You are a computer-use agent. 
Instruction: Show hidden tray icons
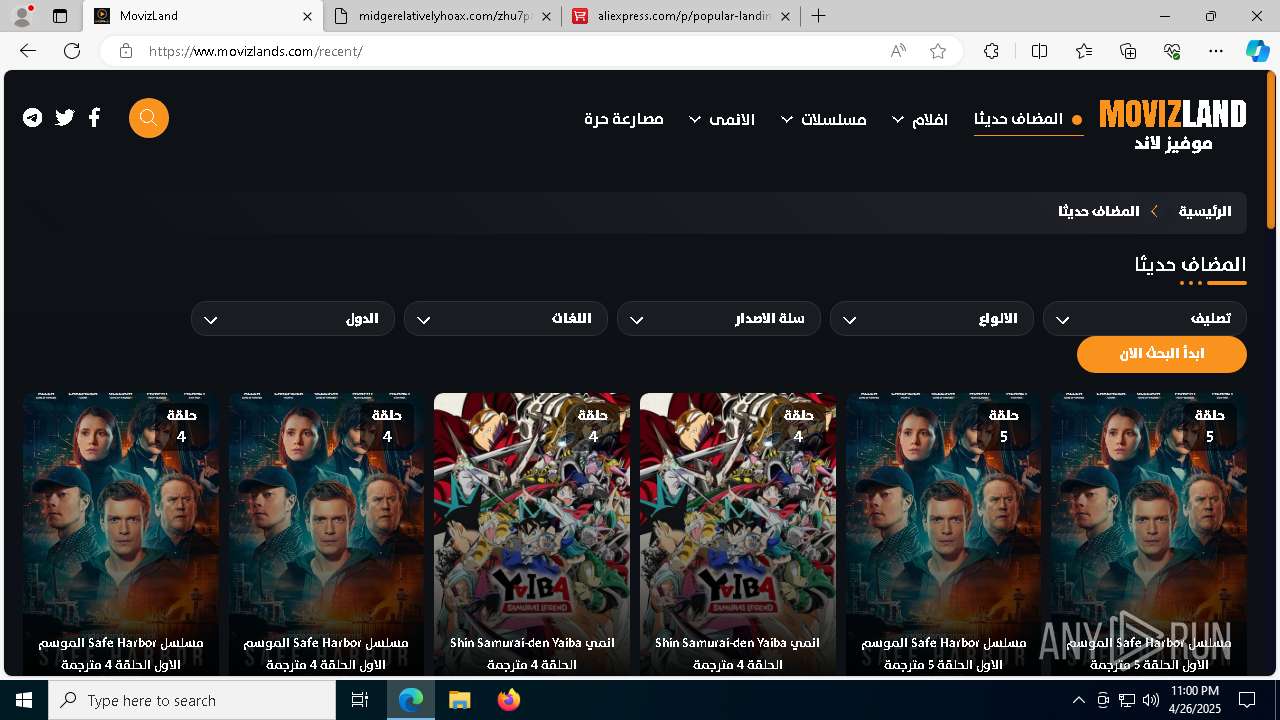[x=1078, y=700]
